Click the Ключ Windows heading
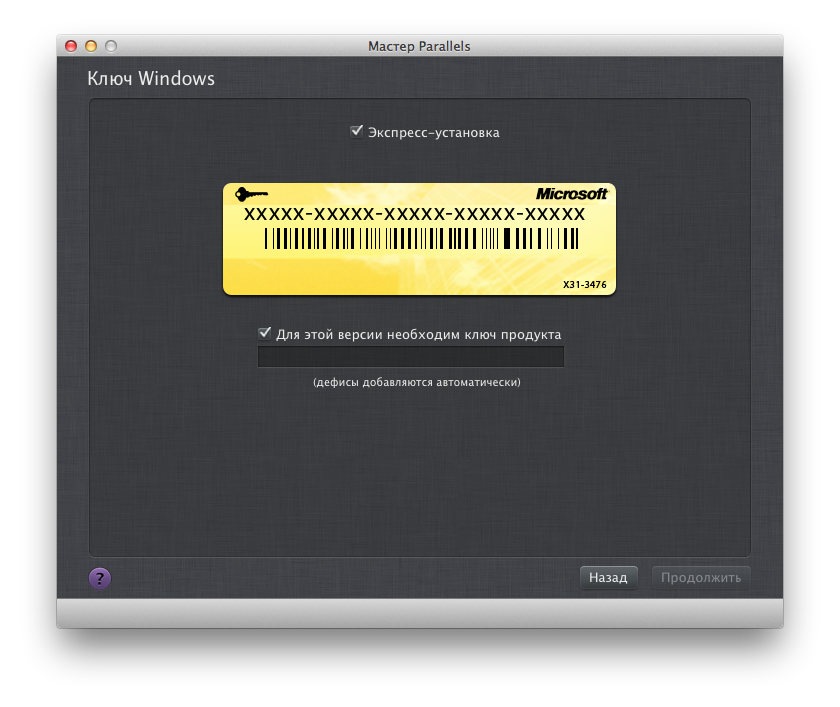The height and width of the screenshot is (707, 840). pos(151,79)
